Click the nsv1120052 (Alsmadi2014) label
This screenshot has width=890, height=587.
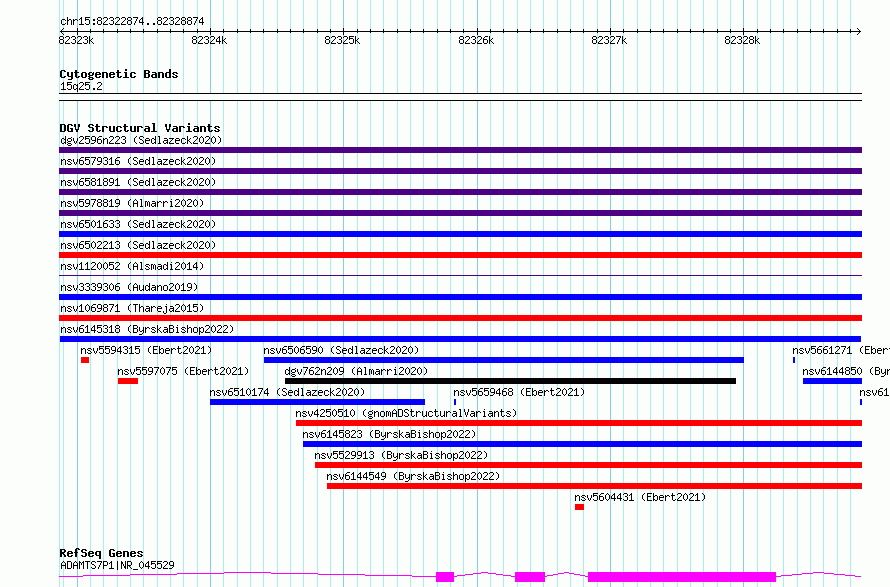132,266
